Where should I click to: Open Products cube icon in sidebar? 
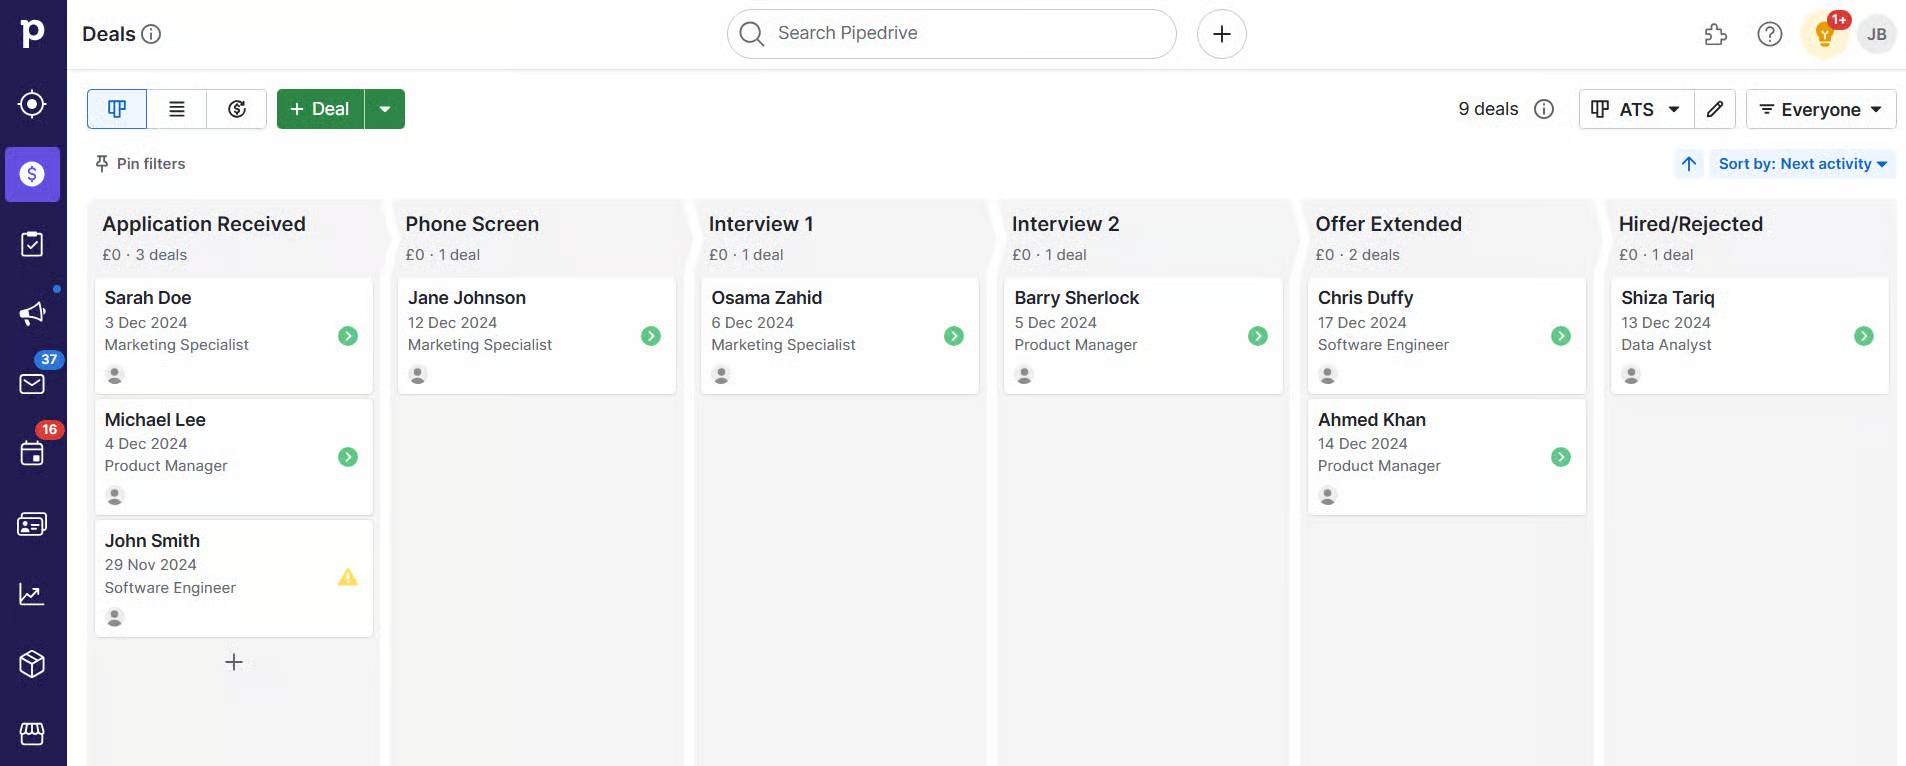pos(32,664)
